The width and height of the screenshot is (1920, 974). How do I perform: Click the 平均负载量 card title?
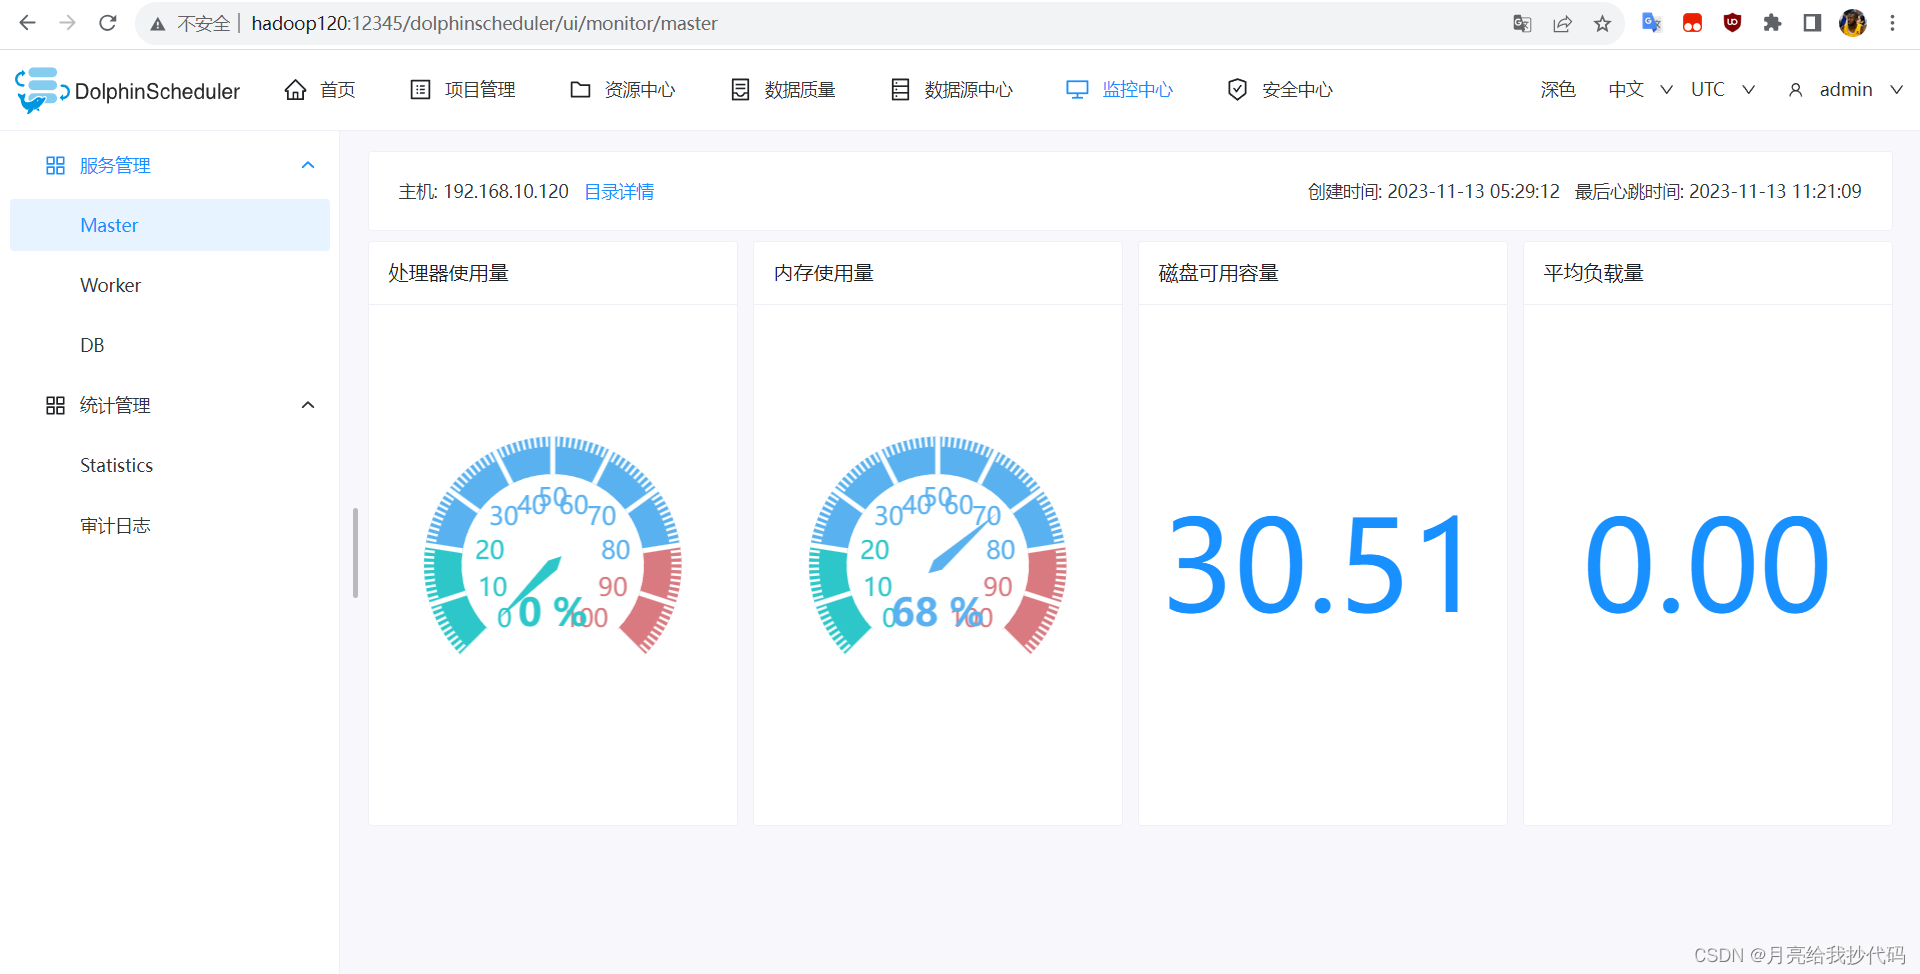tap(1594, 273)
